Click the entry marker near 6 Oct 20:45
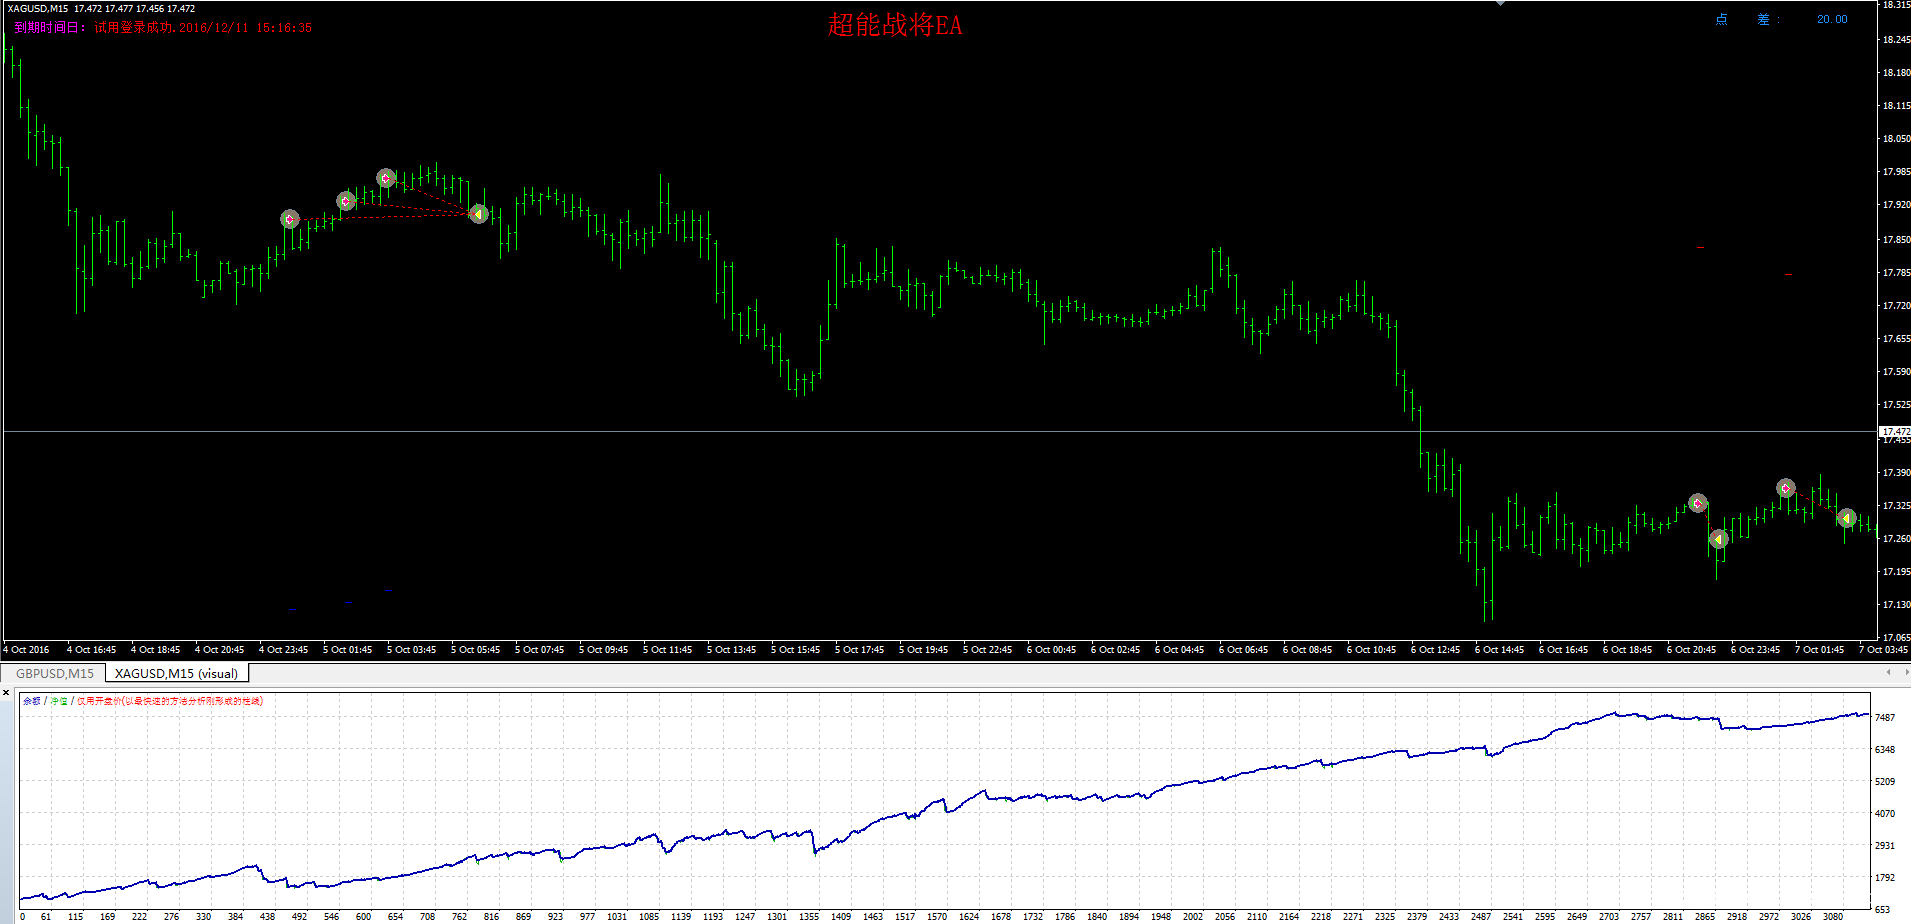This screenshot has height=924, width=1911. pyautogui.click(x=1697, y=503)
